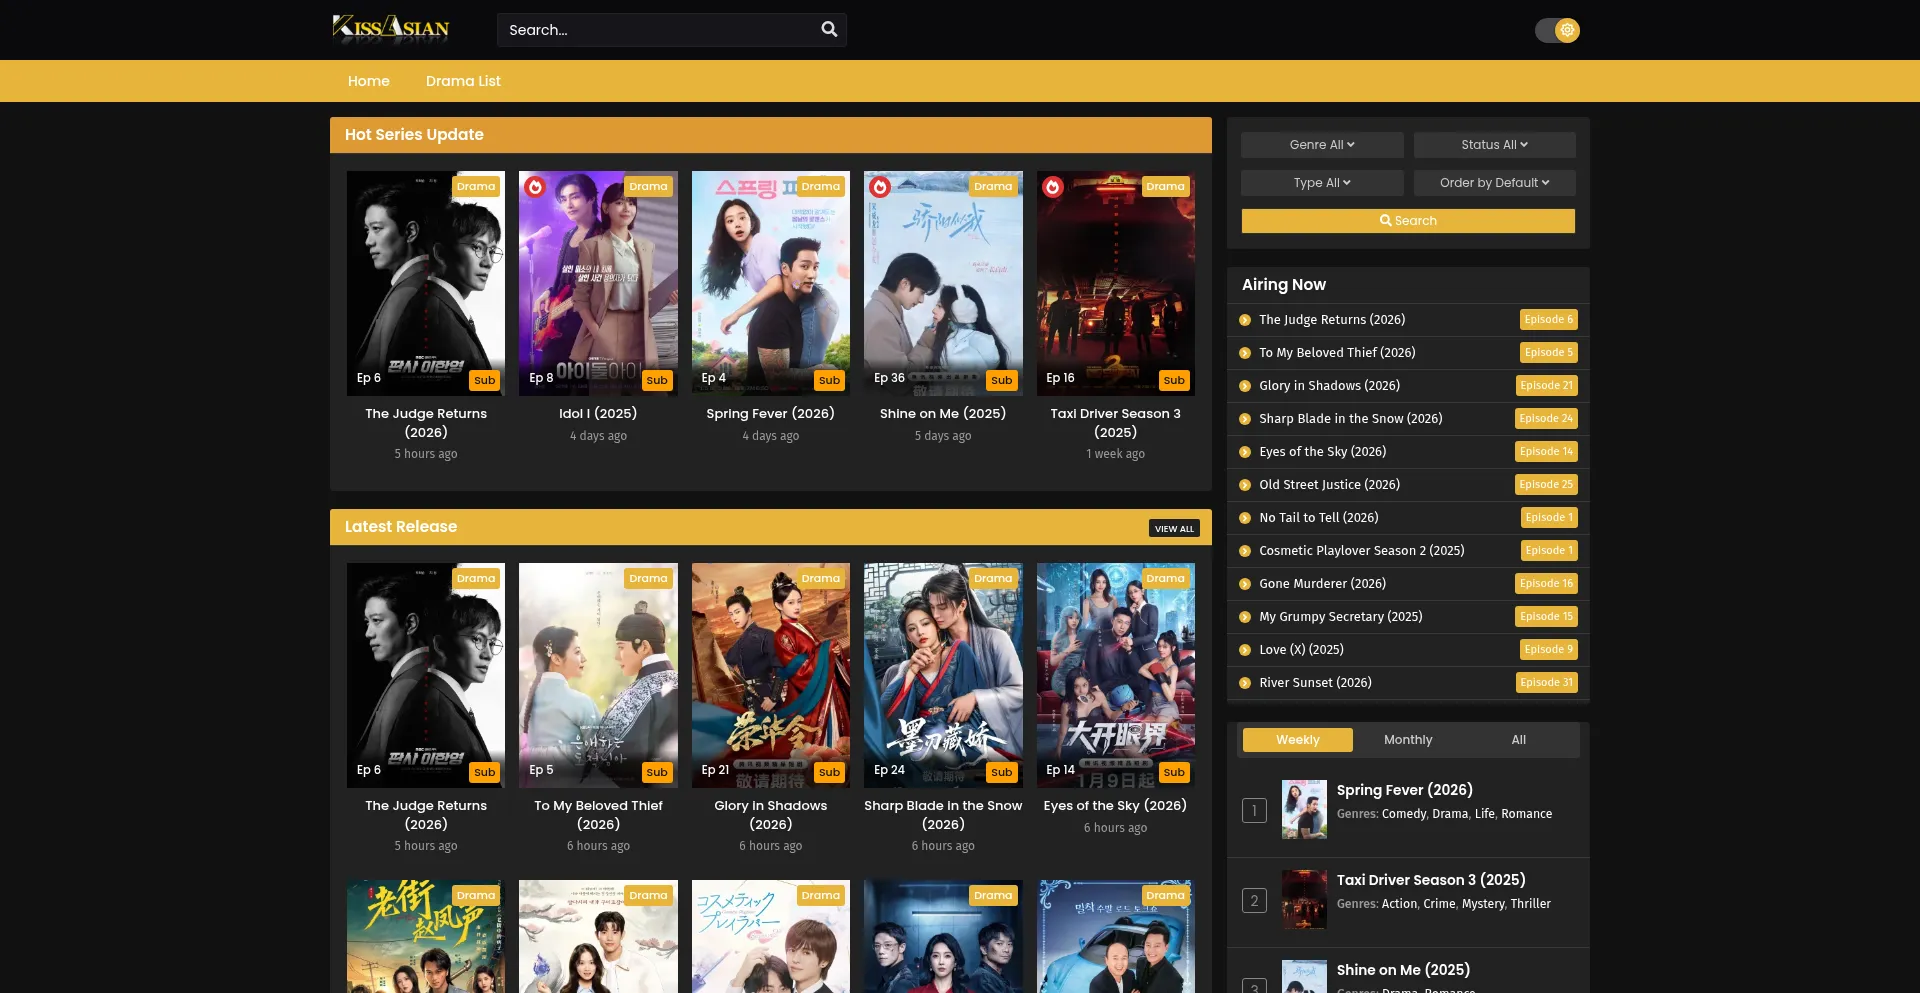This screenshot has width=1920, height=993.
Task: Click the bullet icon beside The Judge Returns in Airing Now
Action: point(1245,320)
